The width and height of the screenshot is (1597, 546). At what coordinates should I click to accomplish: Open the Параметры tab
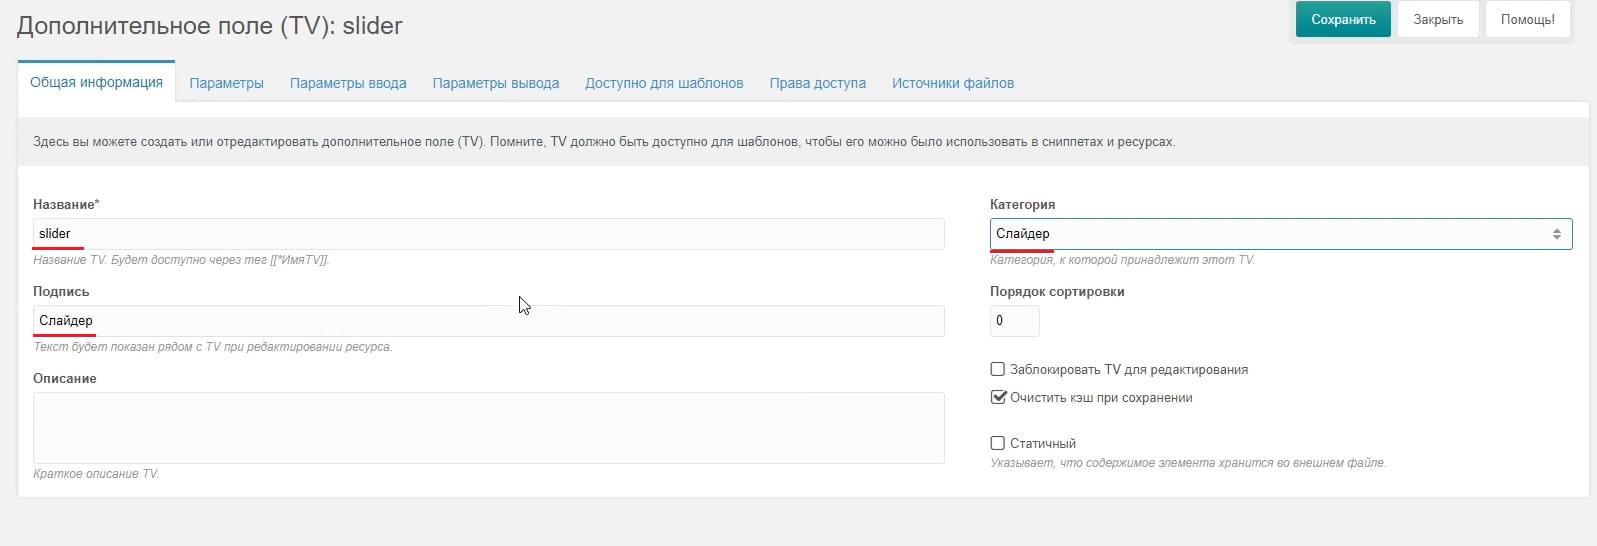[227, 83]
